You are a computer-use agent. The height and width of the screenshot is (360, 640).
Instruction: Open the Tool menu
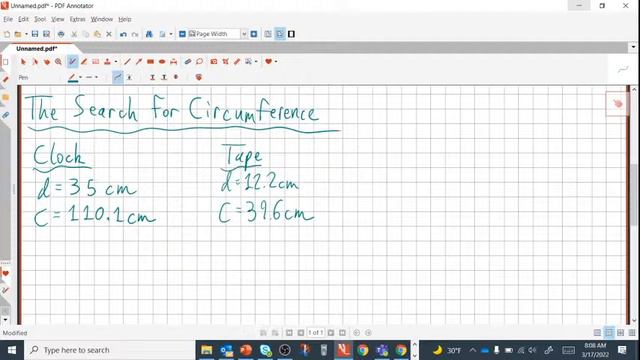click(x=40, y=19)
